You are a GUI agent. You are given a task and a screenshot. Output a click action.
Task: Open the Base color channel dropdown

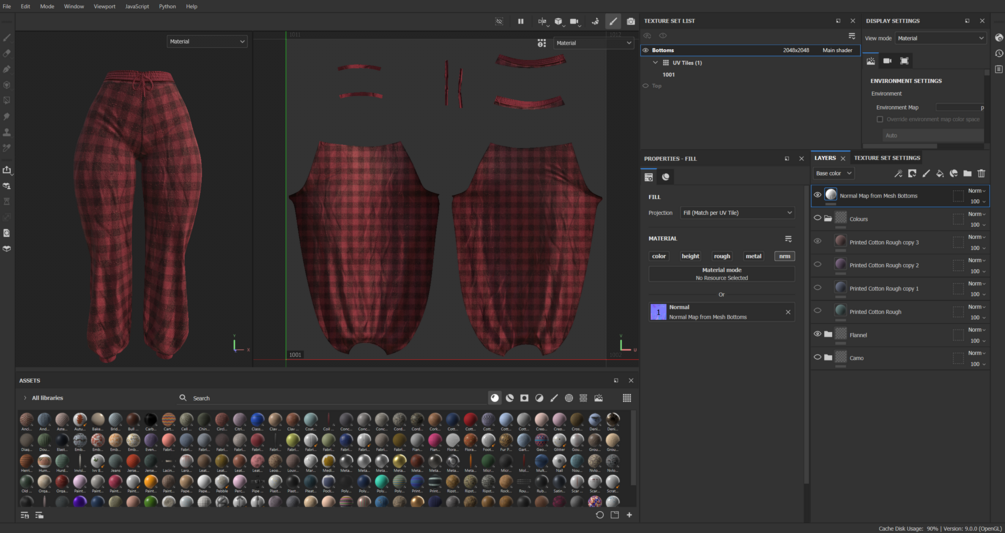833,174
